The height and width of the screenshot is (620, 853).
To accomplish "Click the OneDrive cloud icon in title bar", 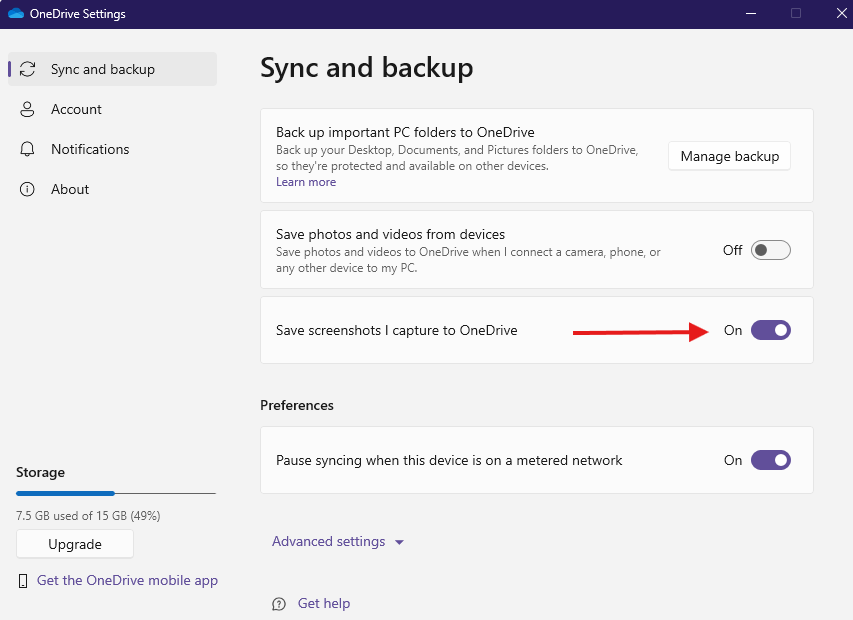I will coord(16,13).
